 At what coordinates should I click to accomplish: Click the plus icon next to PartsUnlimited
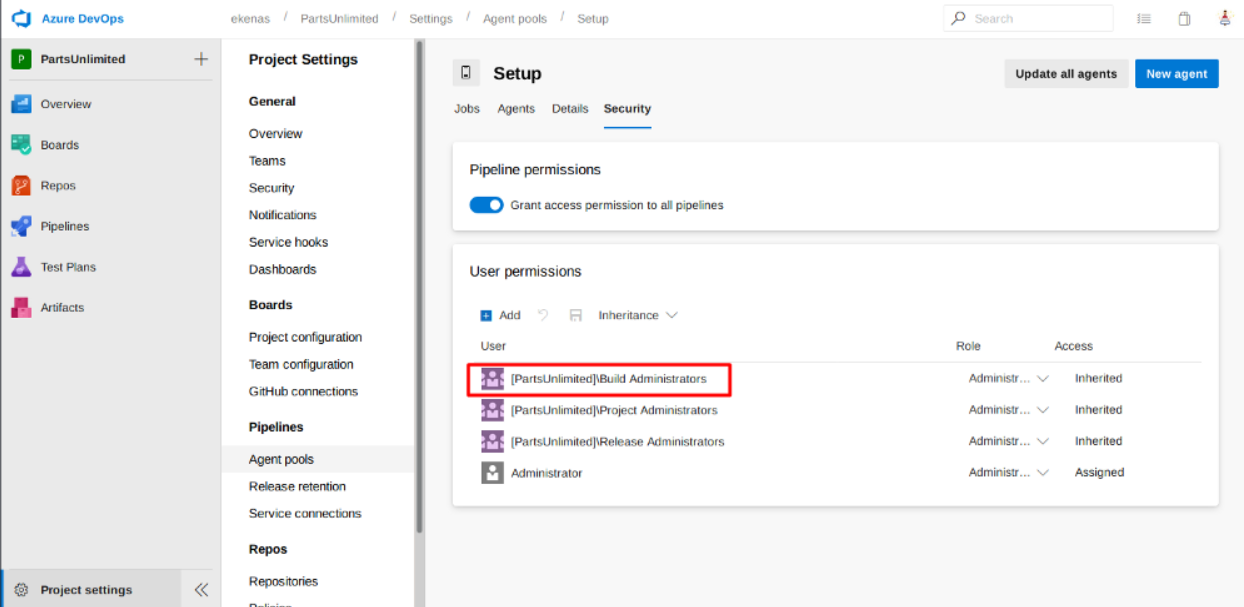tap(201, 59)
